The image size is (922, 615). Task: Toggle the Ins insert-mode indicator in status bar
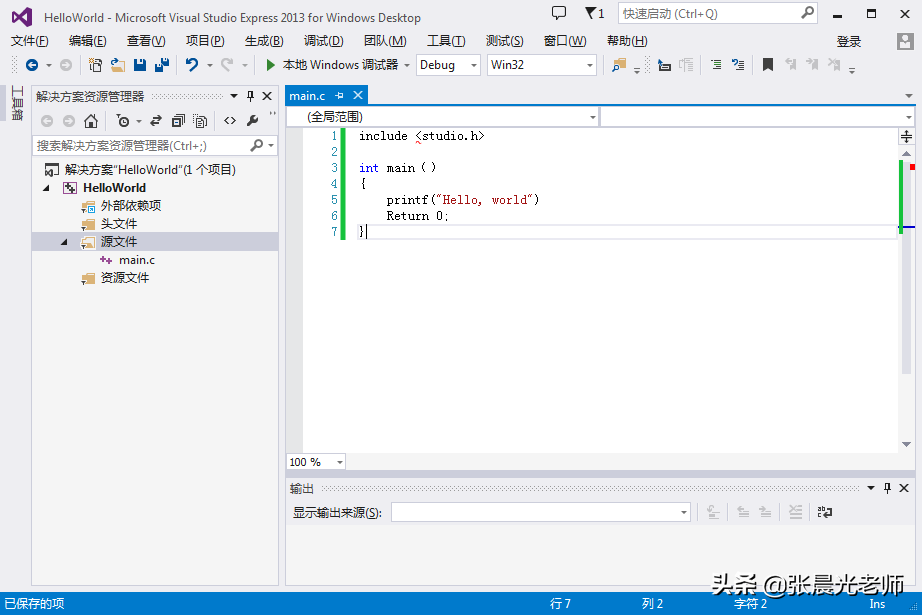(x=877, y=604)
